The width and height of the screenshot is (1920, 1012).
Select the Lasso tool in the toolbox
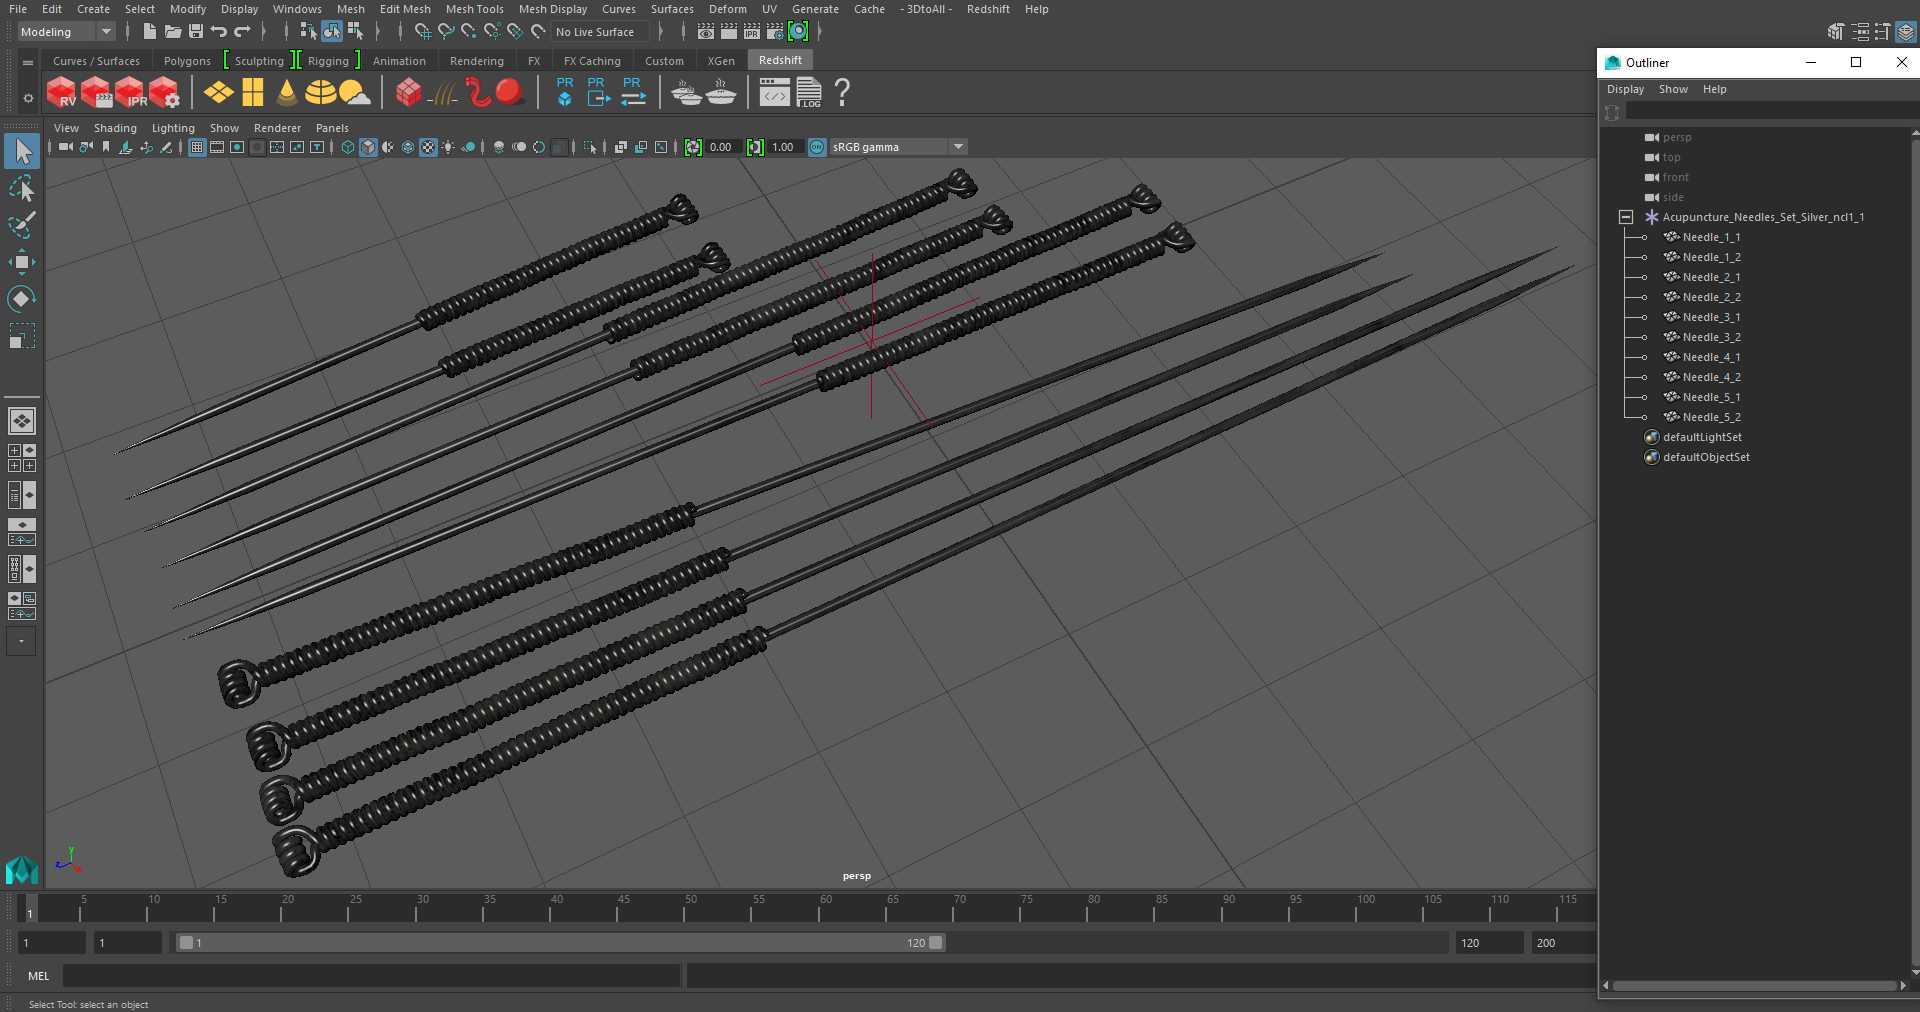22,189
